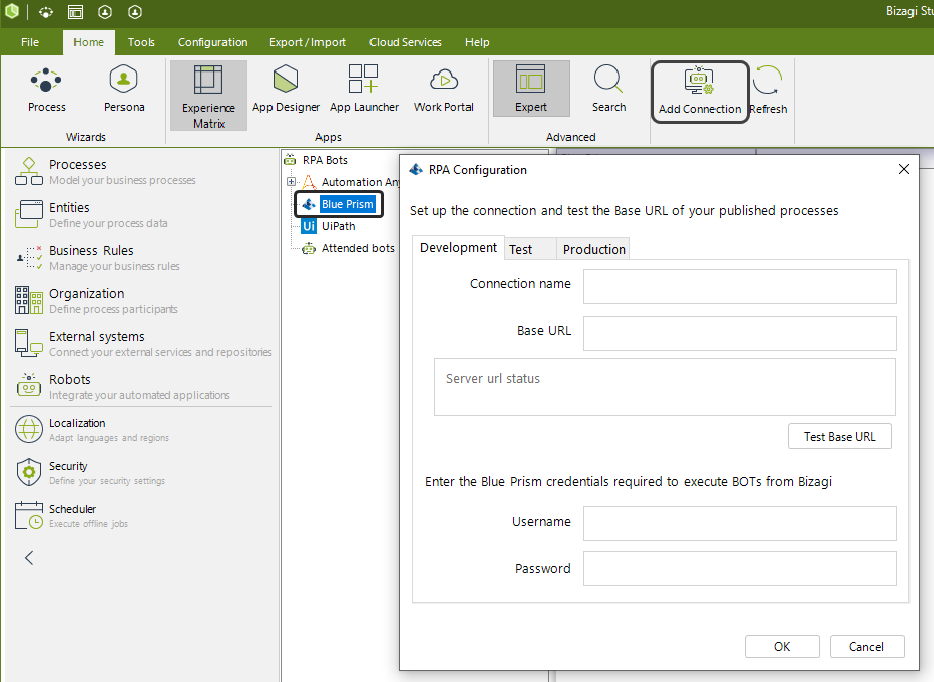The image size is (934, 682).
Task: Focus the Username field
Action: click(x=739, y=524)
